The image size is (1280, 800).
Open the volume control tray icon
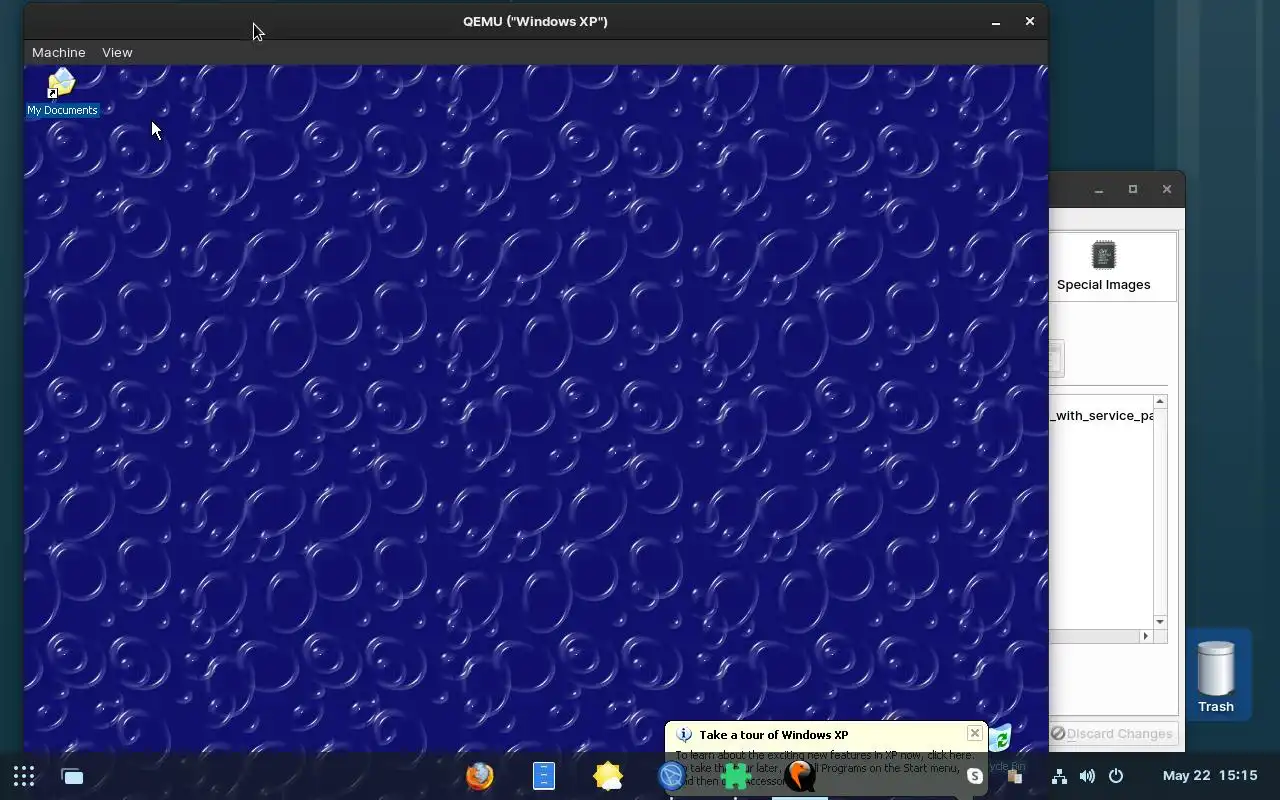click(1087, 776)
